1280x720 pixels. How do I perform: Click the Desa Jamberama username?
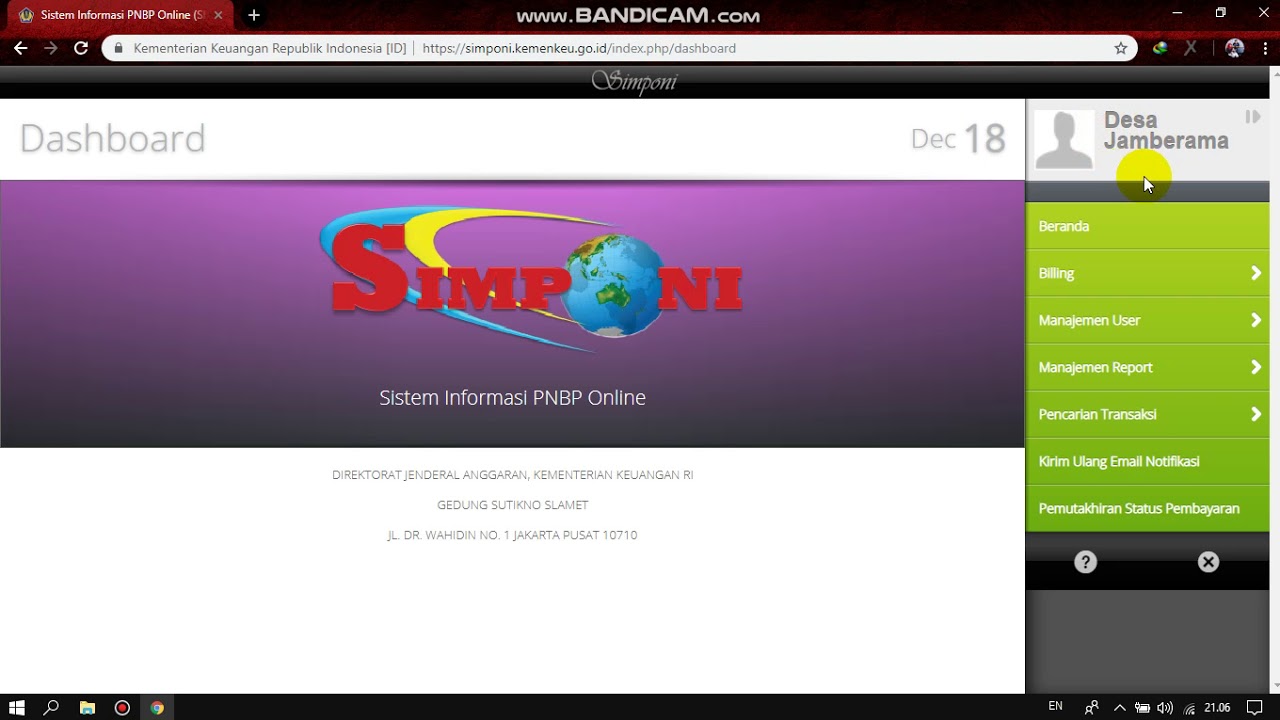coord(1166,131)
